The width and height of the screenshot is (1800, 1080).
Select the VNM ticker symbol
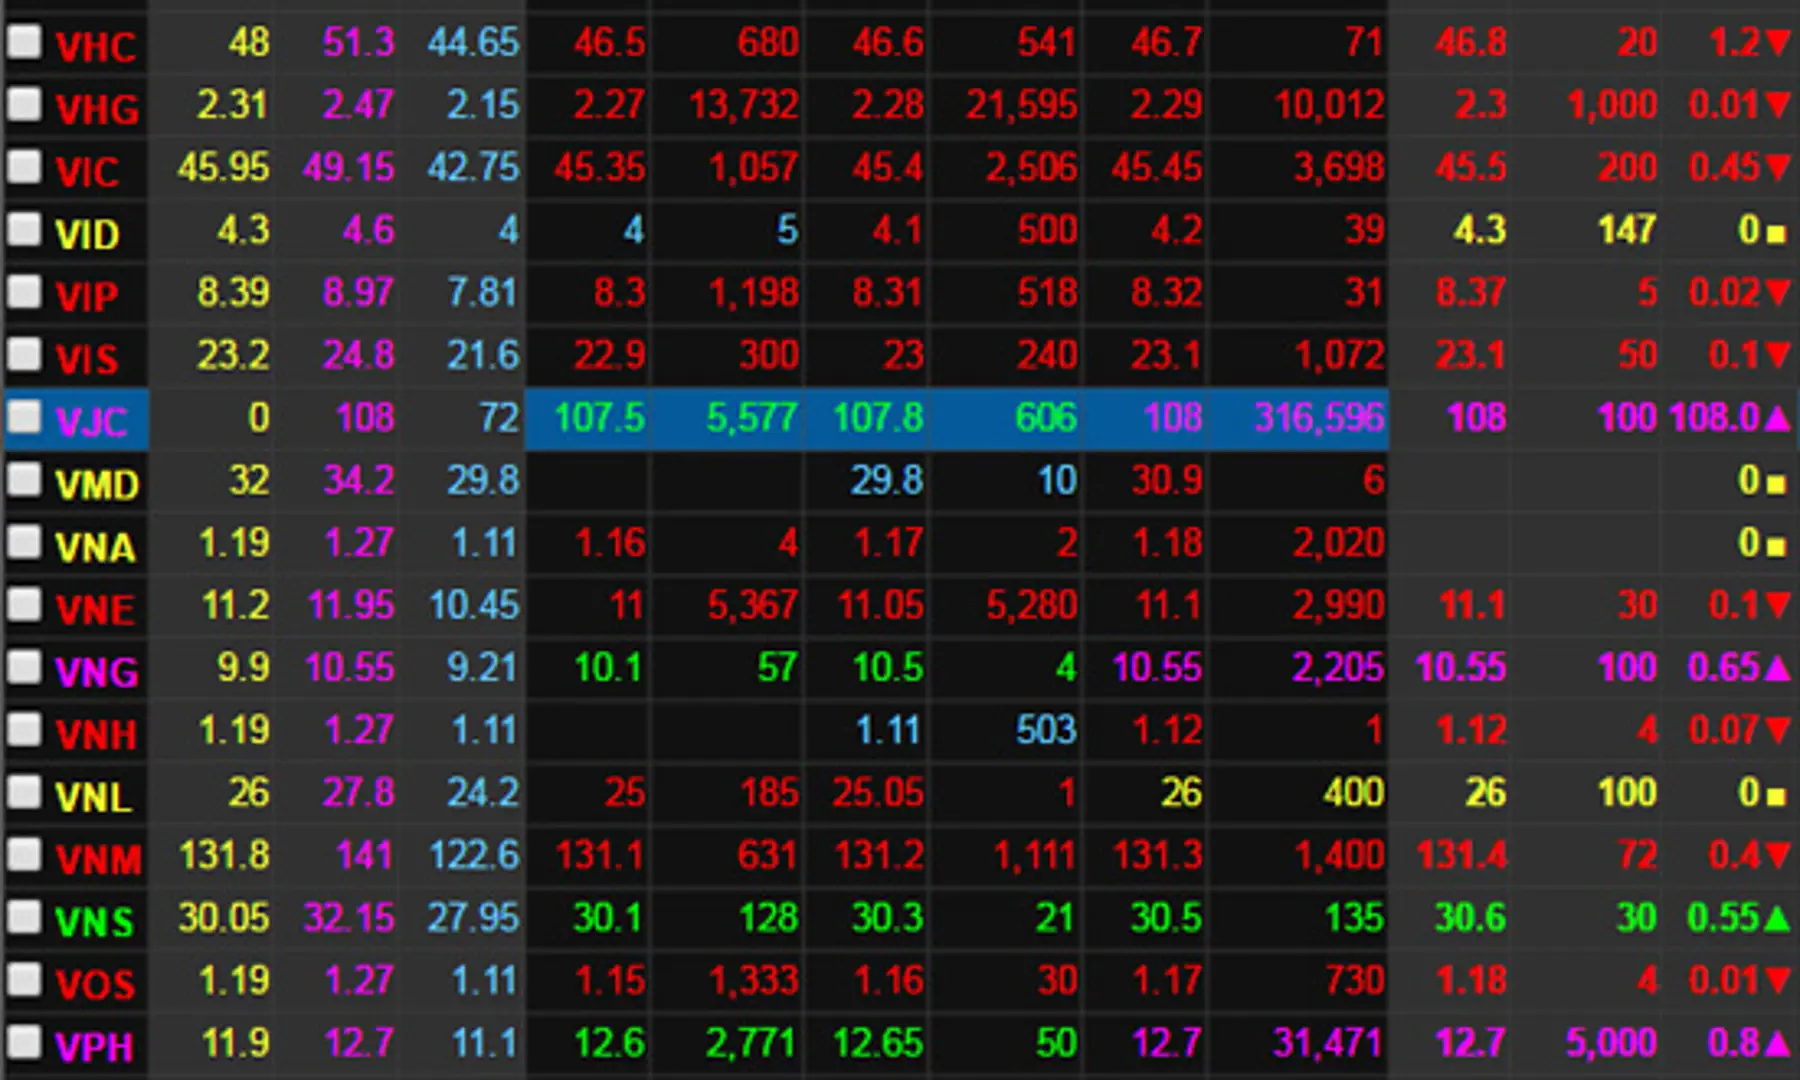[99, 860]
